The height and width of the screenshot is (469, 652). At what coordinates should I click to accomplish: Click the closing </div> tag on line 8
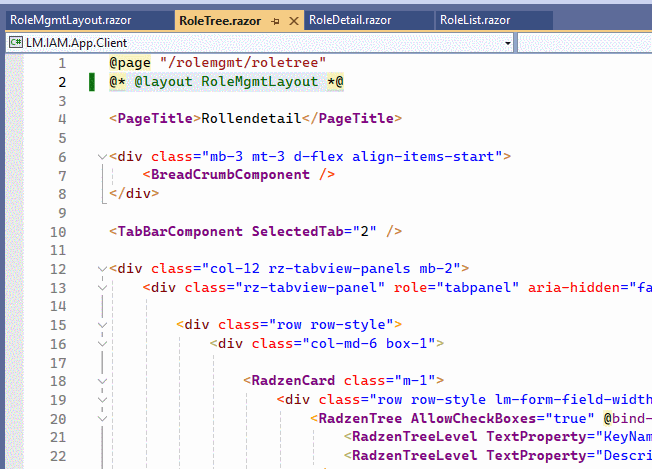pos(134,193)
